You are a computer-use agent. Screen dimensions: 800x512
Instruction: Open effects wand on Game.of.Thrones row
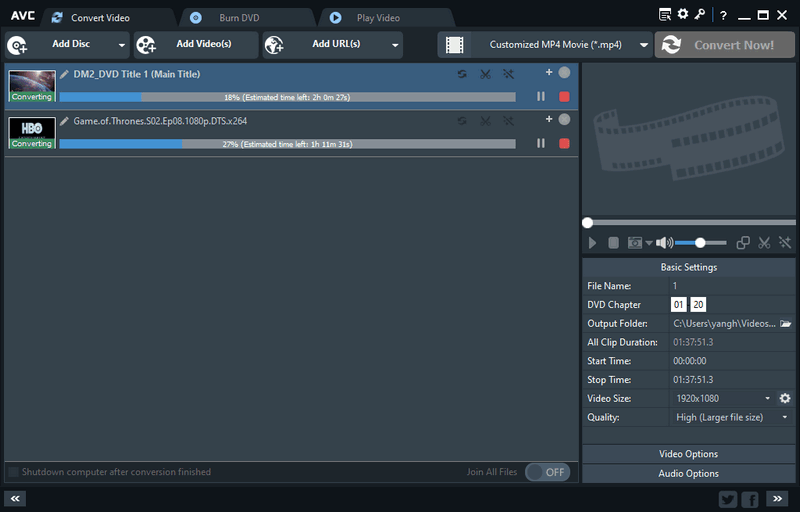508,121
